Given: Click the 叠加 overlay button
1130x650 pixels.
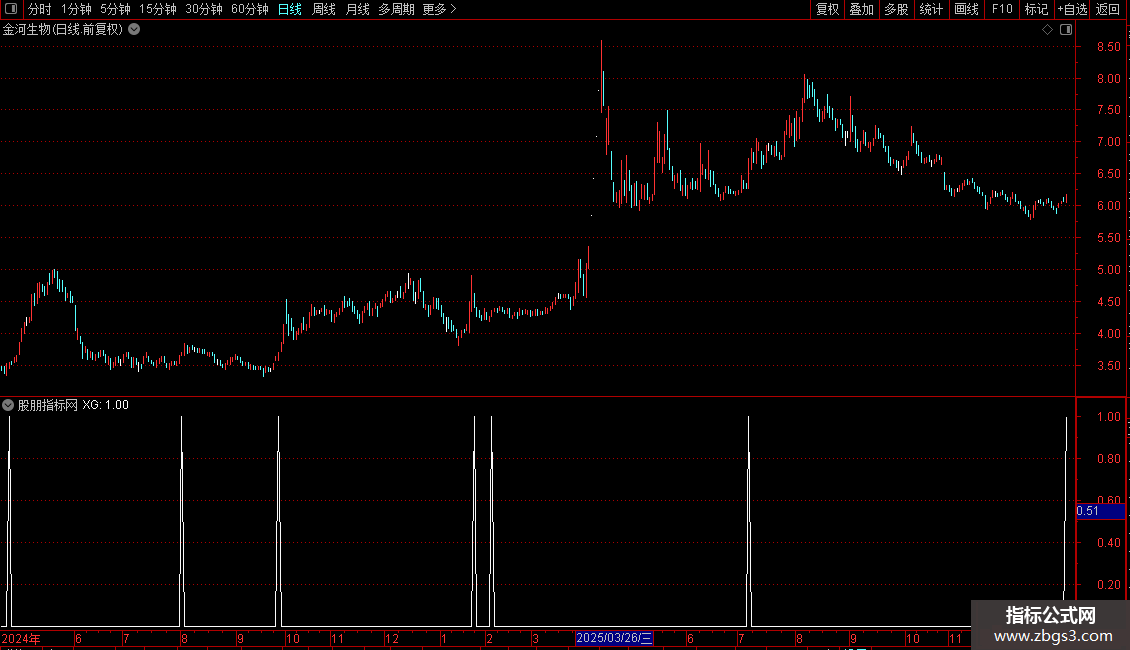Looking at the screenshot, I should 861,9.
